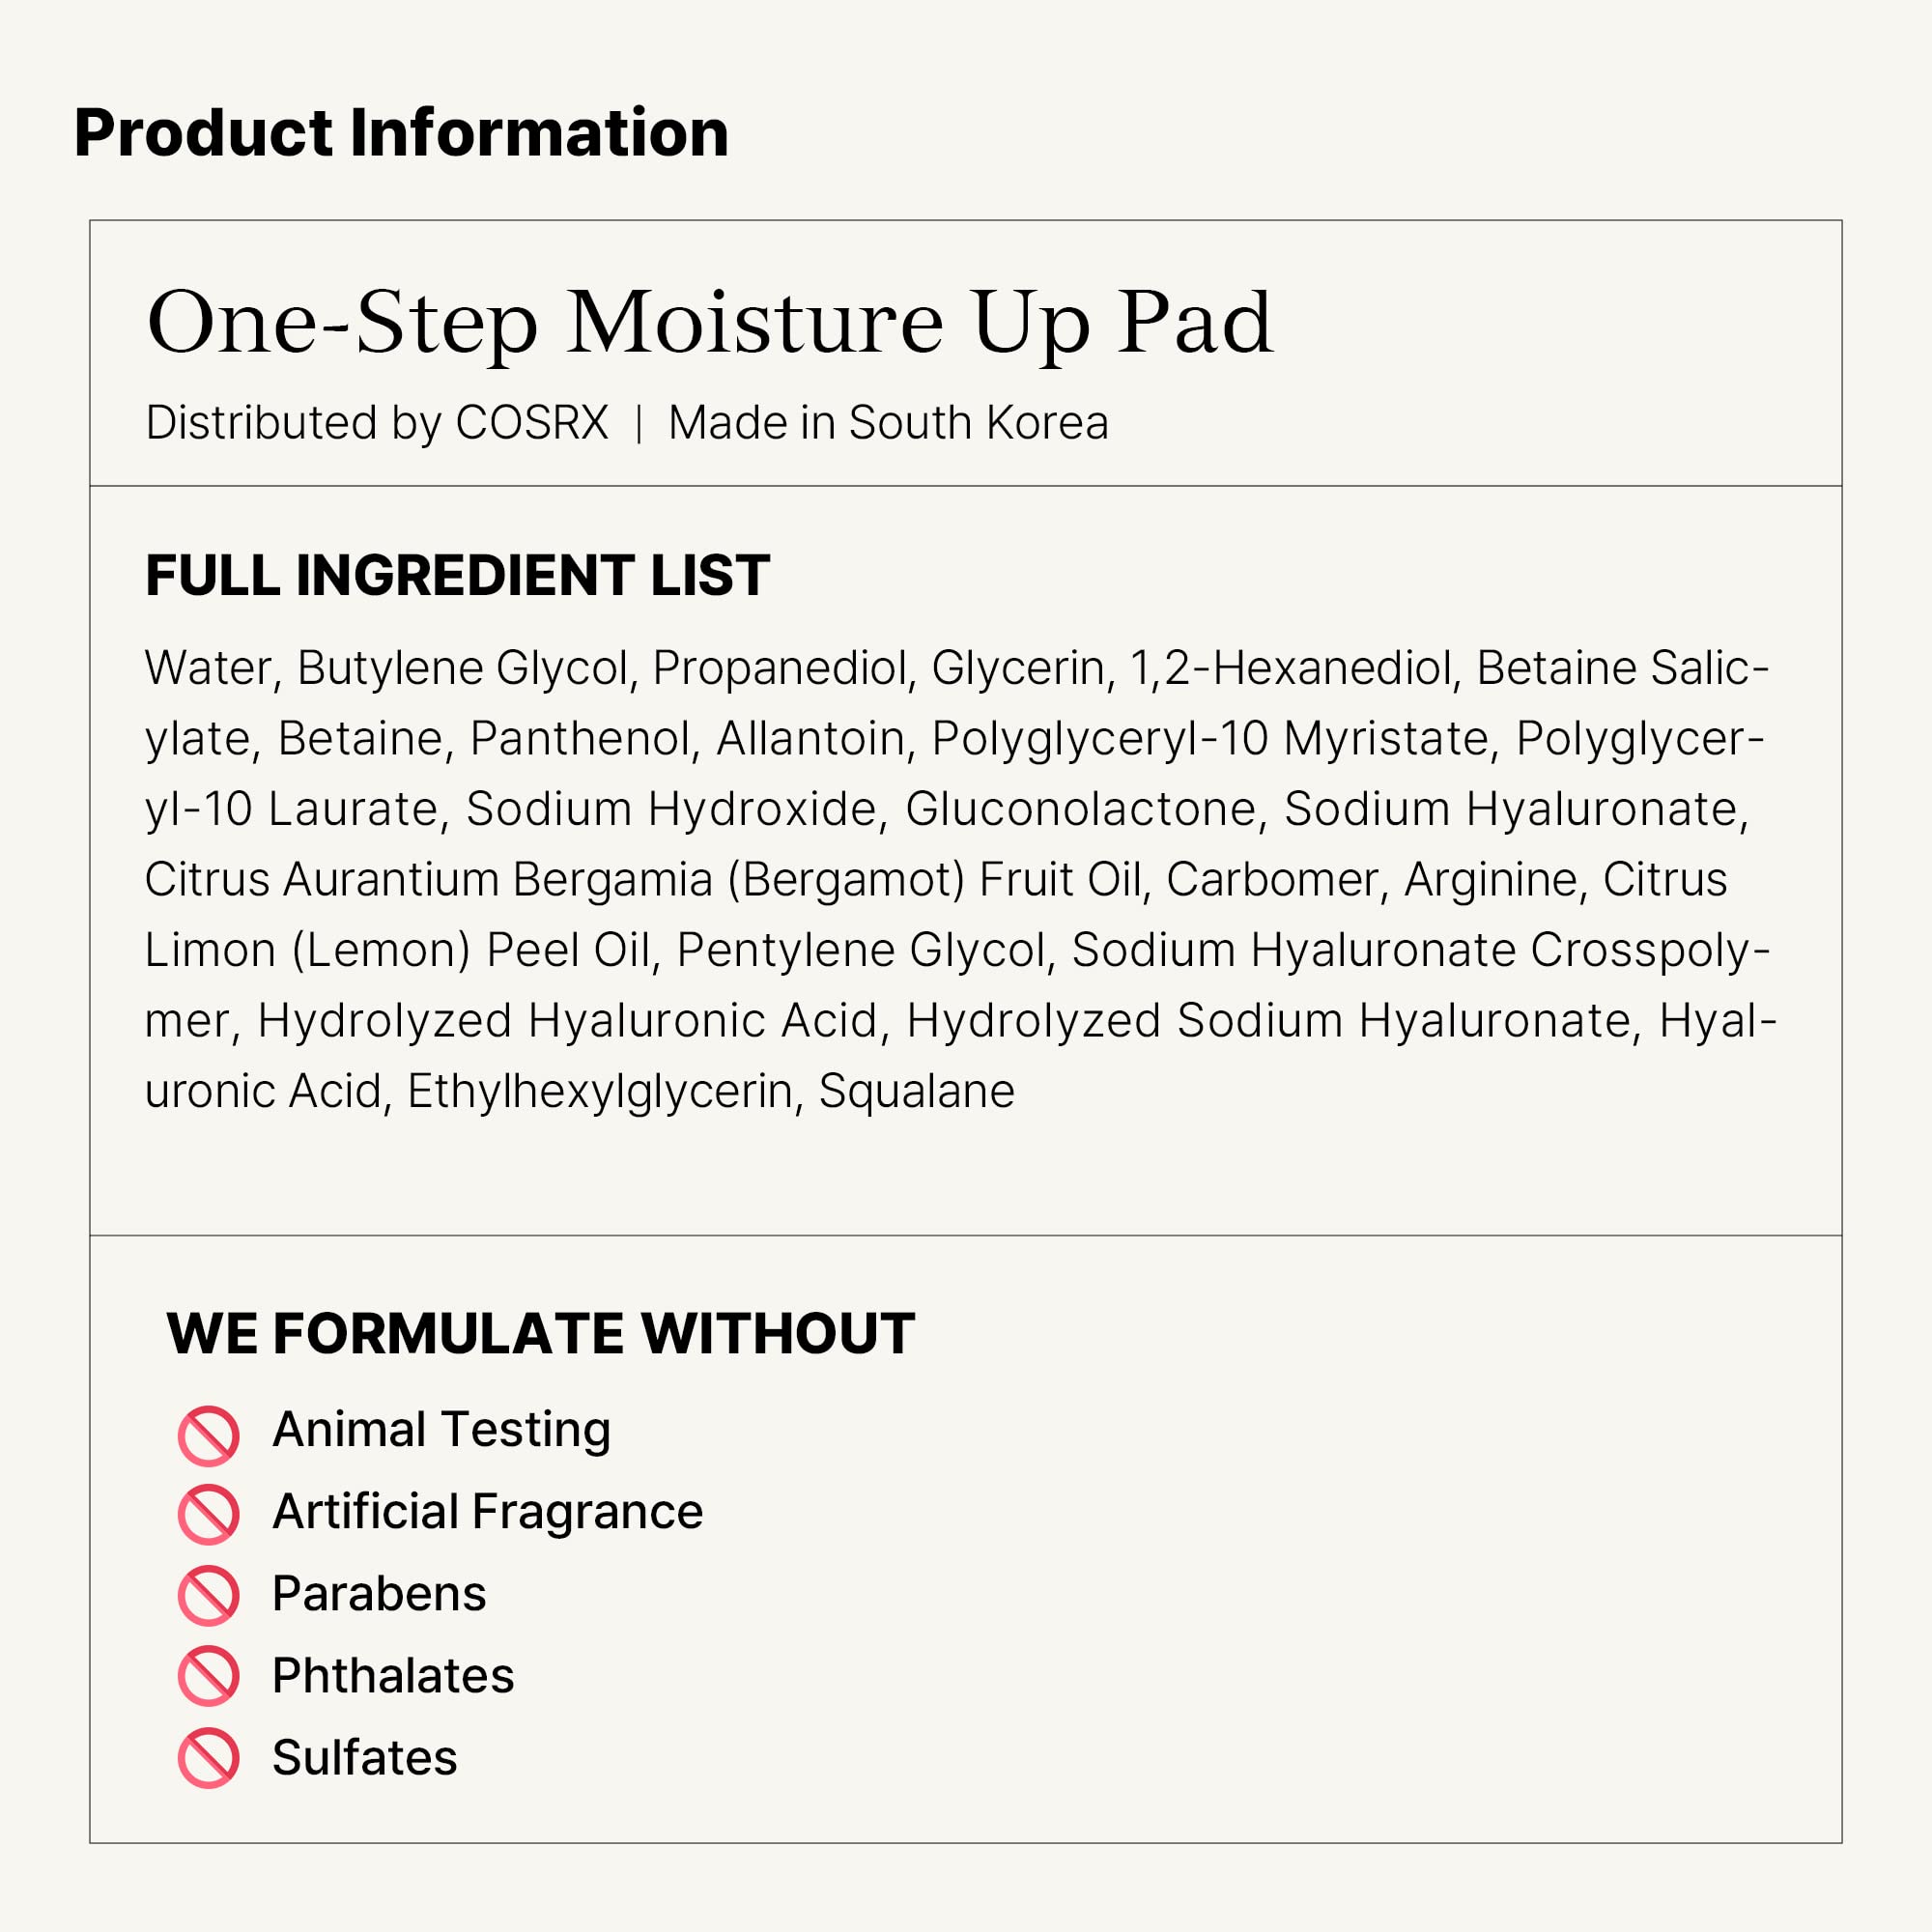Click the prohibition icon beside Animal Testing
Viewport: 1932px width, 1932px height.
tap(208, 1436)
